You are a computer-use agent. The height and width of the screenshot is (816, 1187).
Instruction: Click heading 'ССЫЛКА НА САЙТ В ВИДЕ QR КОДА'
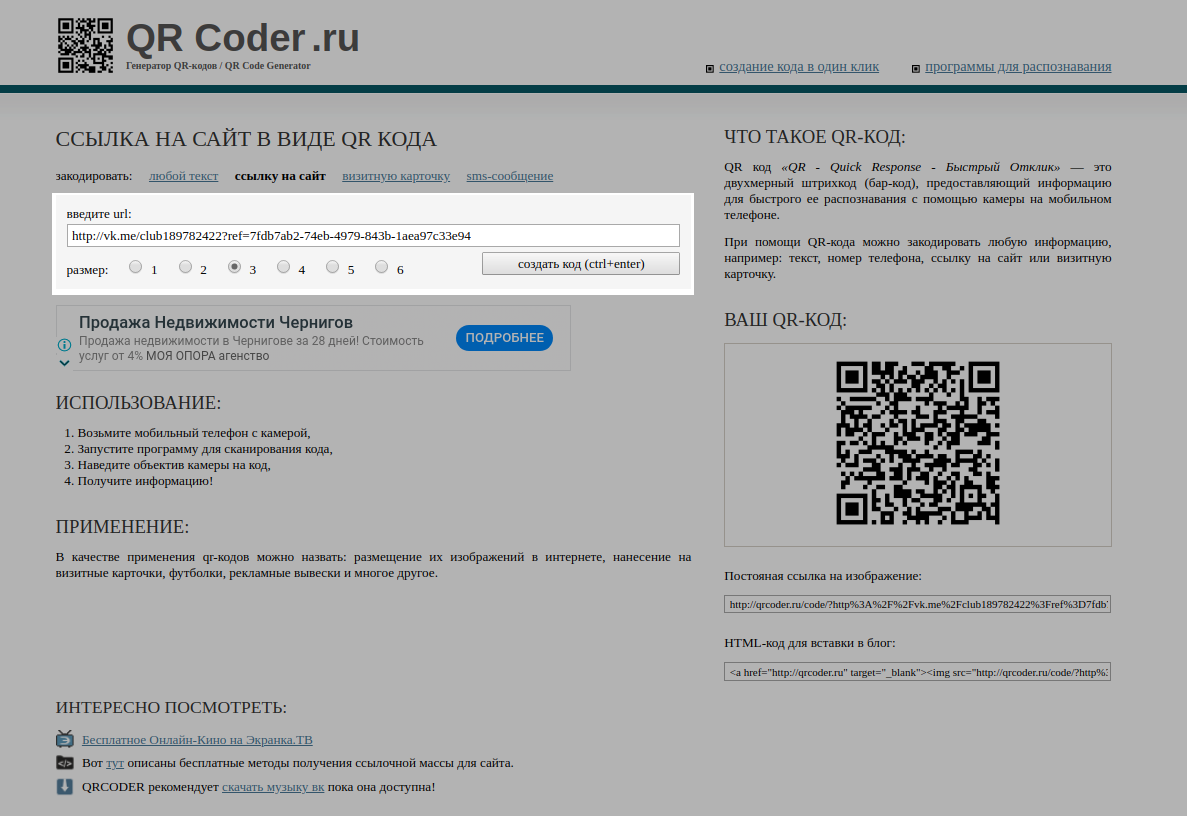click(246, 139)
